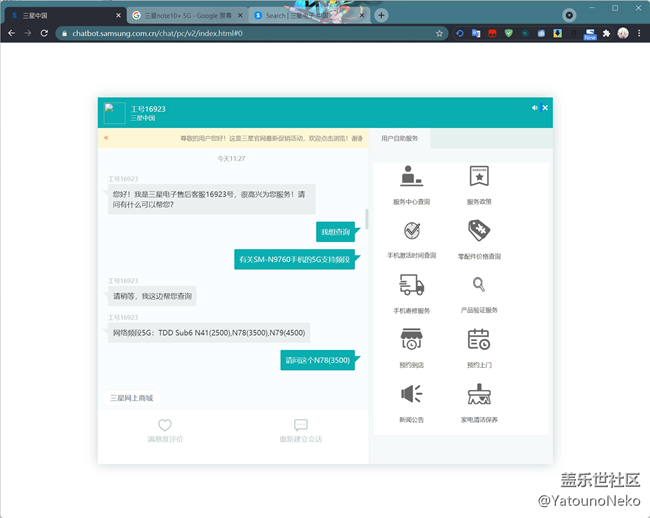Open spare parts price query tag icon
The height and width of the screenshot is (518, 650).
tap(479, 230)
